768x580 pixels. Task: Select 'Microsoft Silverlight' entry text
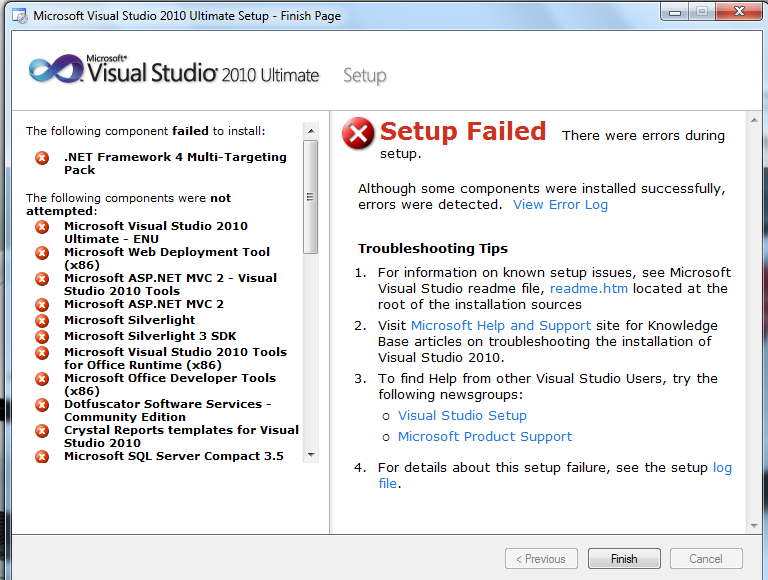click(x=129, y=320)
